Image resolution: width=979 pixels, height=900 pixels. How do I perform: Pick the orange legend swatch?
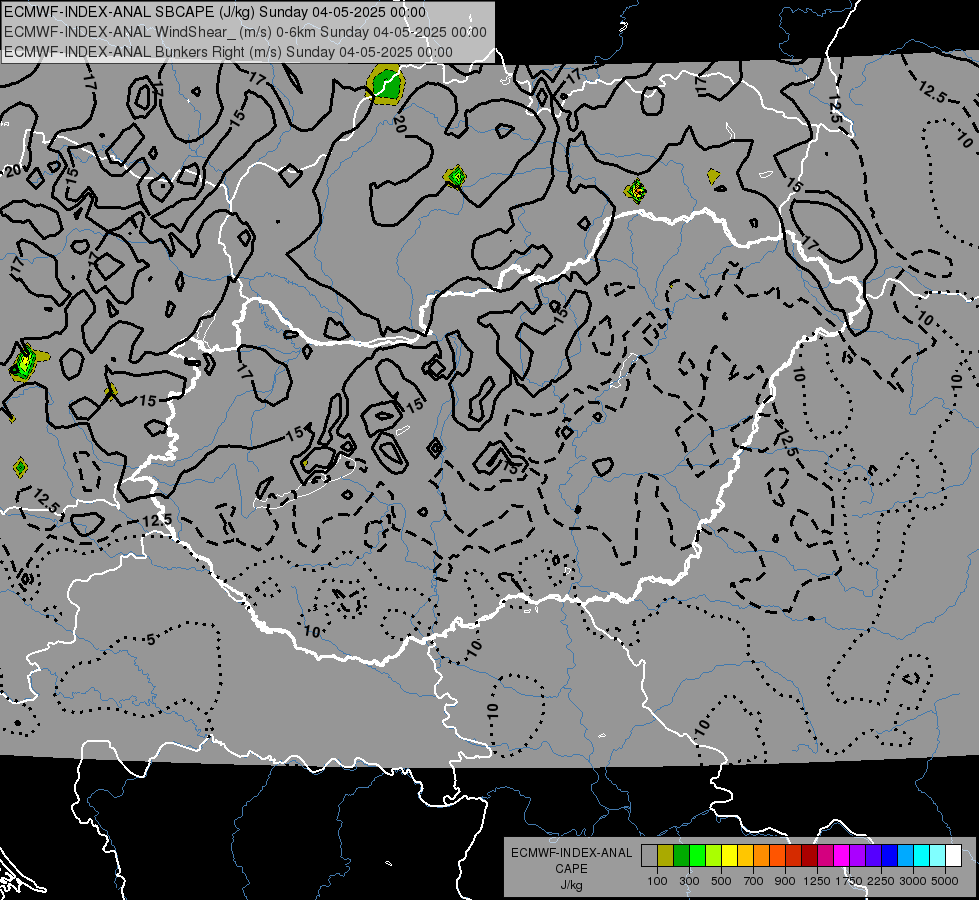click(762, 856)
